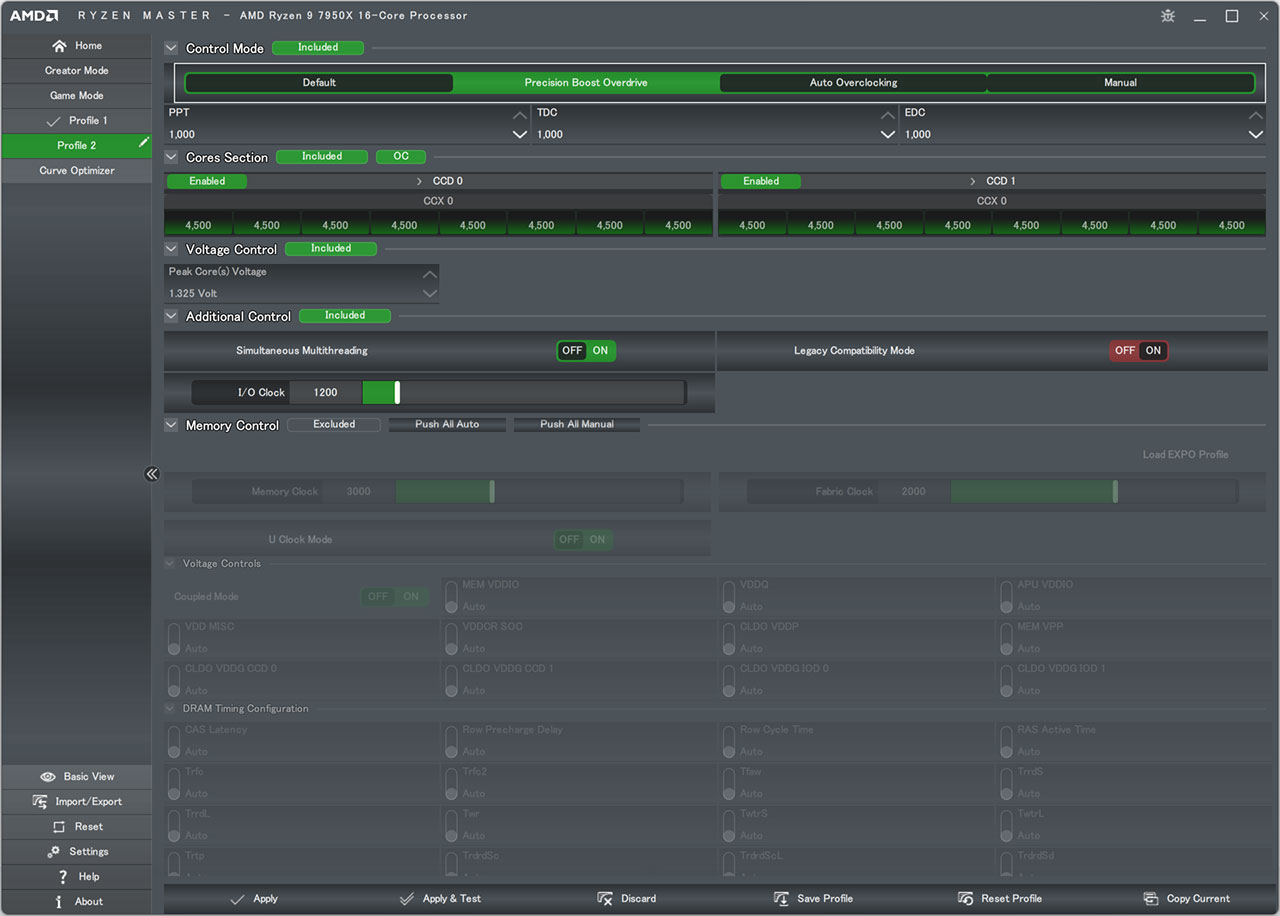Open Import/Export from the sidebar

tap(40, 802)
